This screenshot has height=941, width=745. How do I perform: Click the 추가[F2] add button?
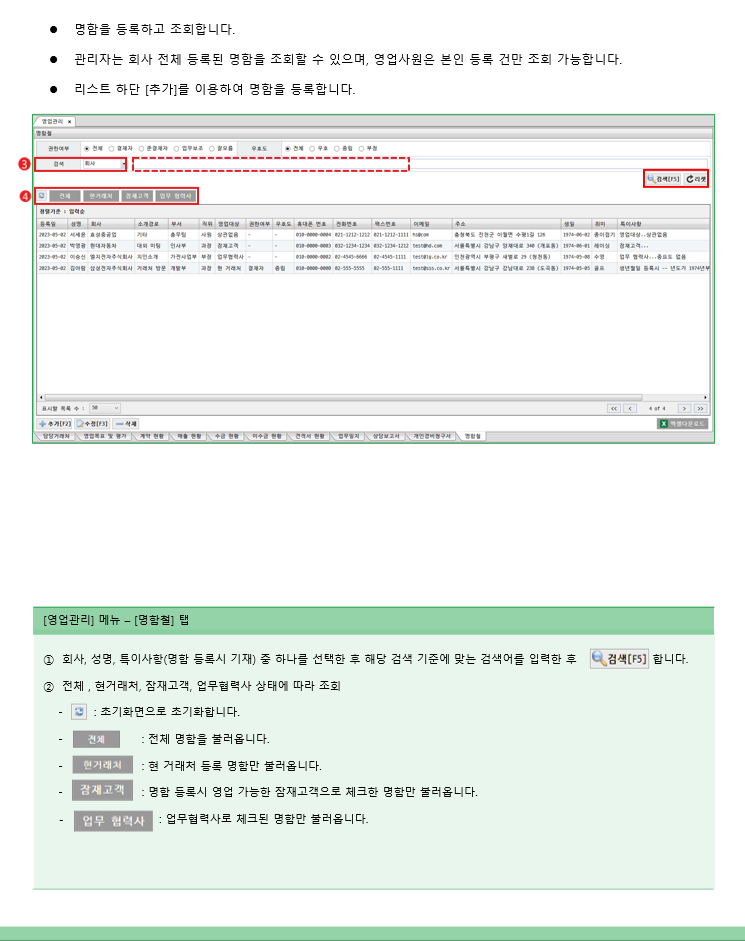tap(55, 424)
